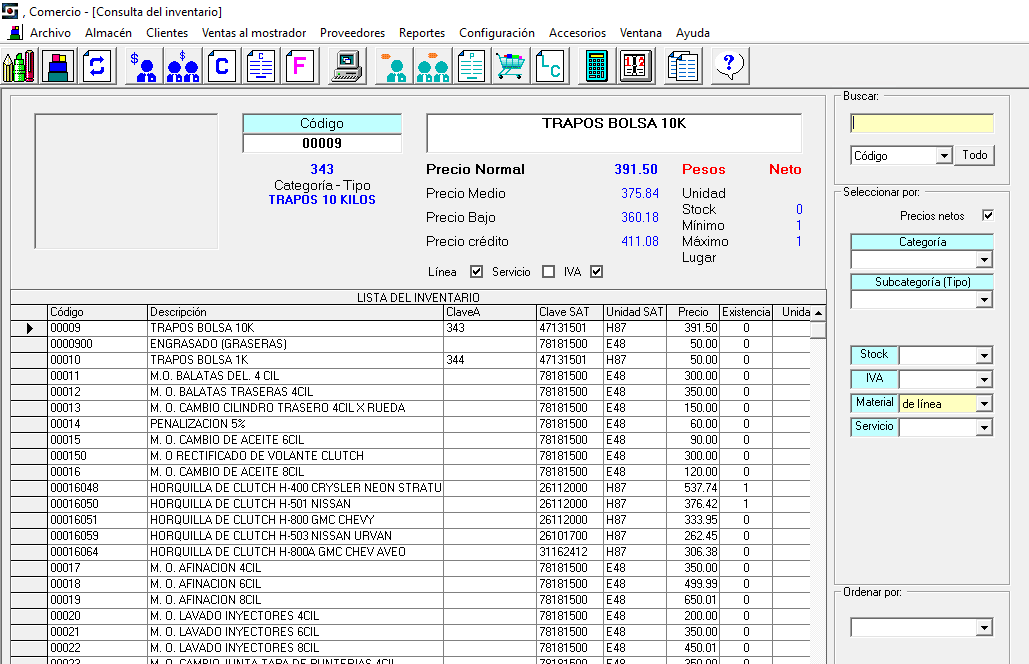Click the help question mark icon
1029x664 pixels.
click(x=729, y=67)
